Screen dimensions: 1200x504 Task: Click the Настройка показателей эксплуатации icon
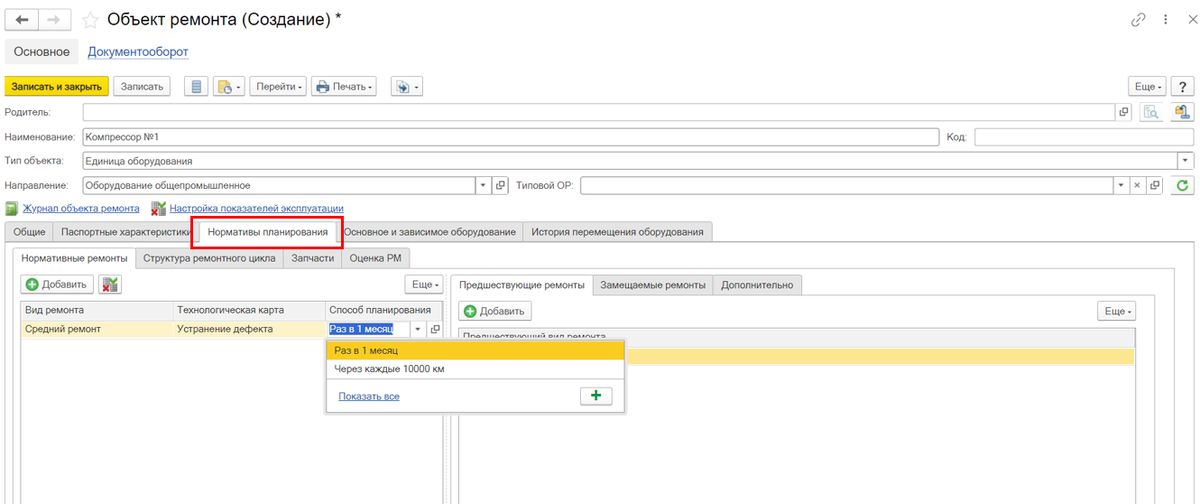pyautogui.click(x=158, y=208)
